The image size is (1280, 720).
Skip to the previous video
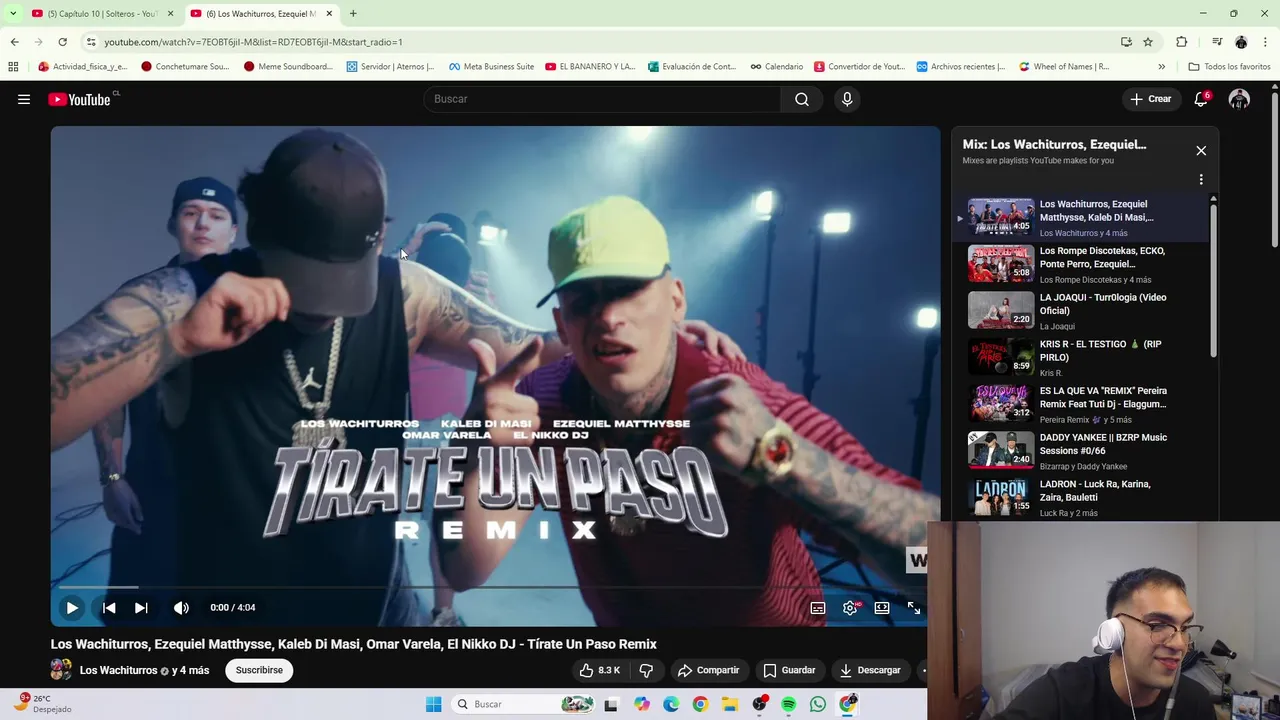point(109,607)
